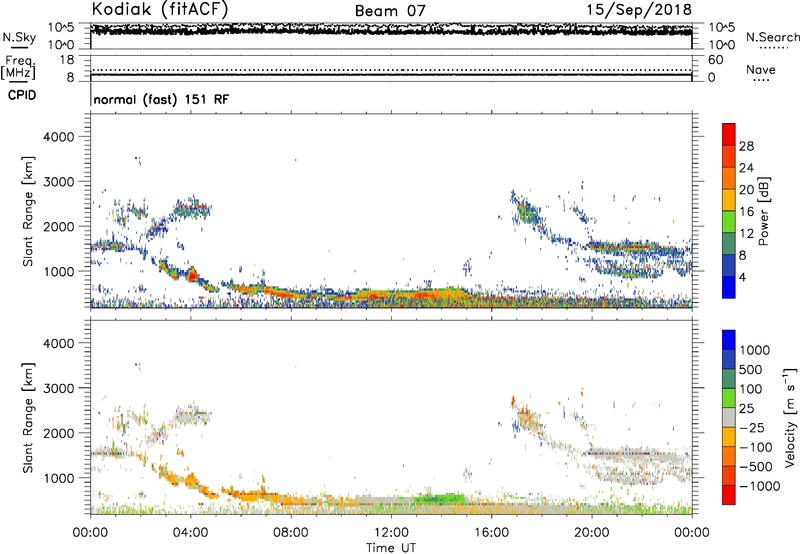
Task: Click the date '15/Sep/2018'
Action: click(x=639, y=10)
